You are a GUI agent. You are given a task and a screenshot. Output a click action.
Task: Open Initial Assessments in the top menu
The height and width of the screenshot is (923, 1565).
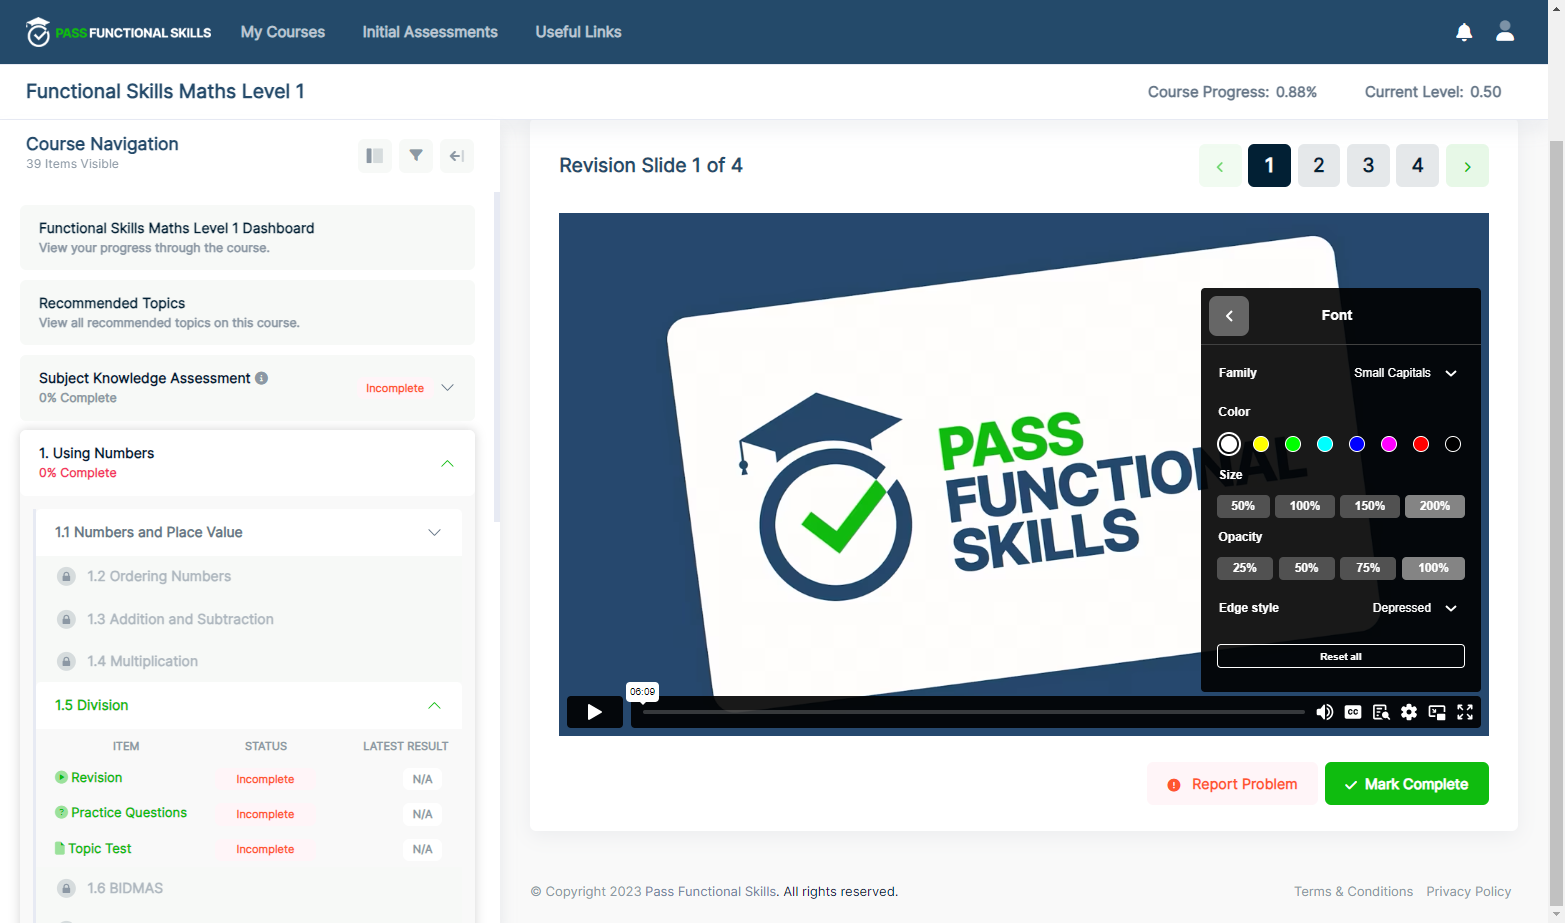click(x=430, y=32)
